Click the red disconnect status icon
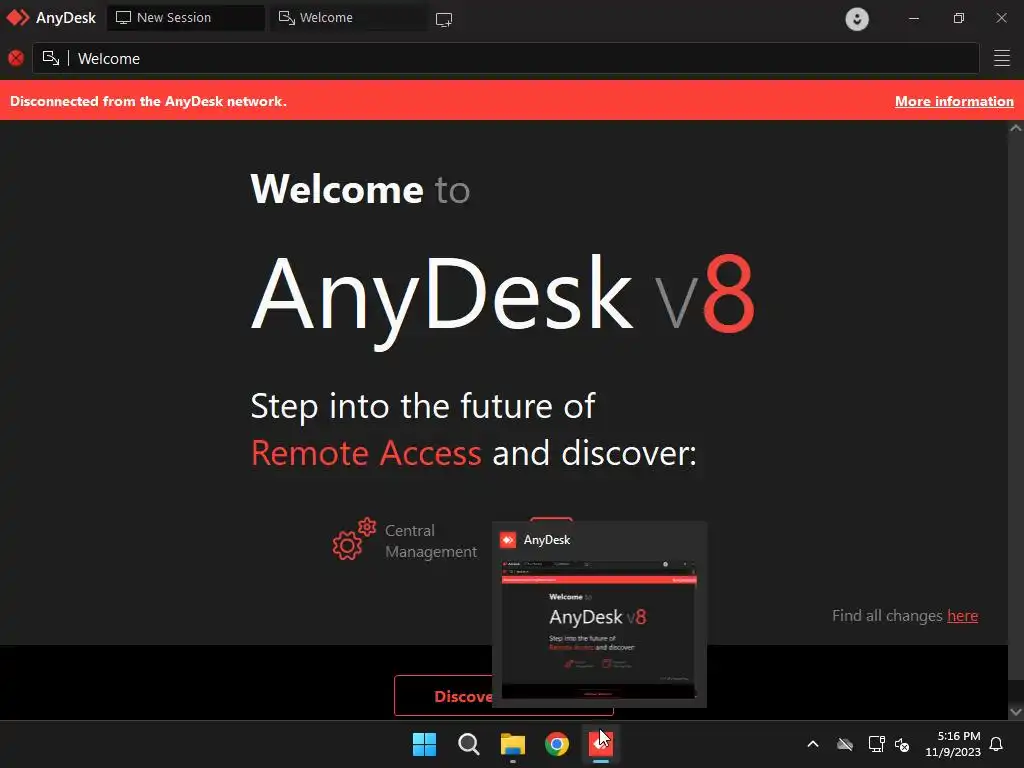1024x768 pixels. (16, 58)
